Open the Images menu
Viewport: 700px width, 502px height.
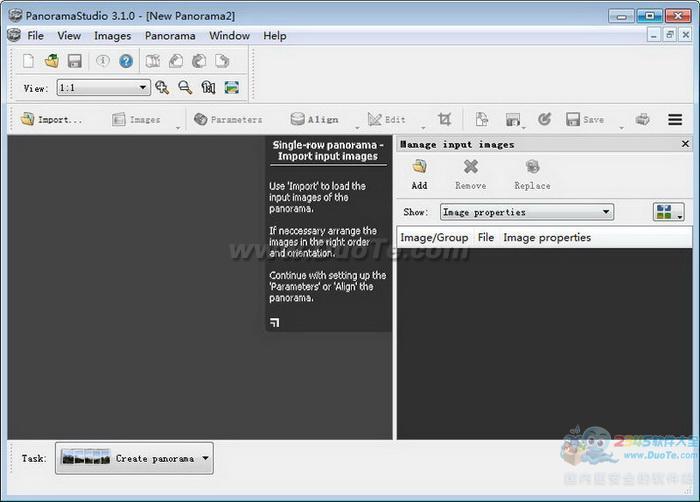coord(112,36)
